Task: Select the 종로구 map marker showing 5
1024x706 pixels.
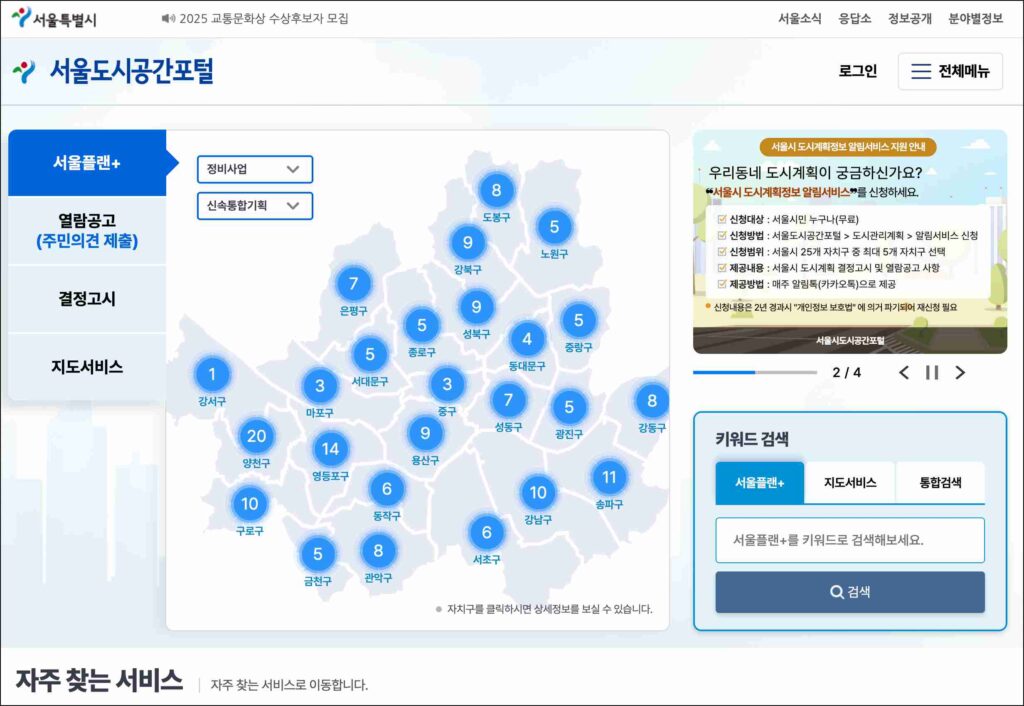Action: tap(422, 325)
